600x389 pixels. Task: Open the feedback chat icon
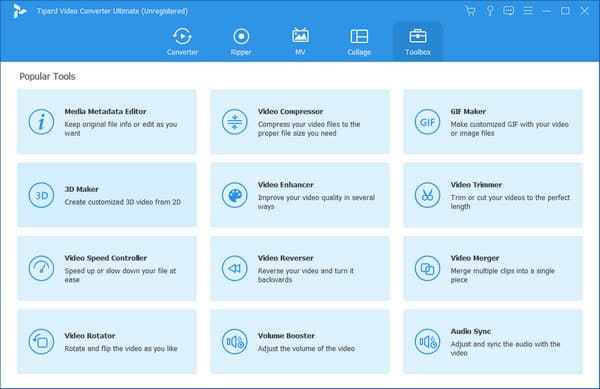click(x=509, y=11)
